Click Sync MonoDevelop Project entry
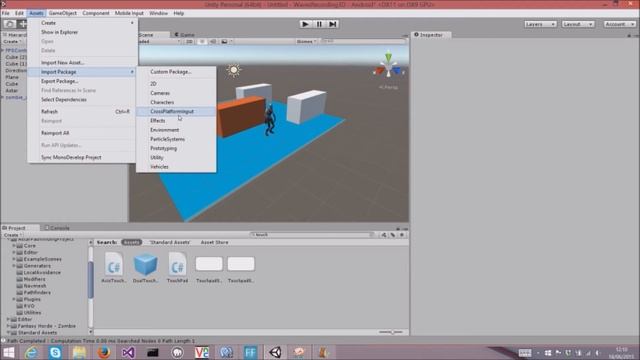 click(x=82, y=158)
